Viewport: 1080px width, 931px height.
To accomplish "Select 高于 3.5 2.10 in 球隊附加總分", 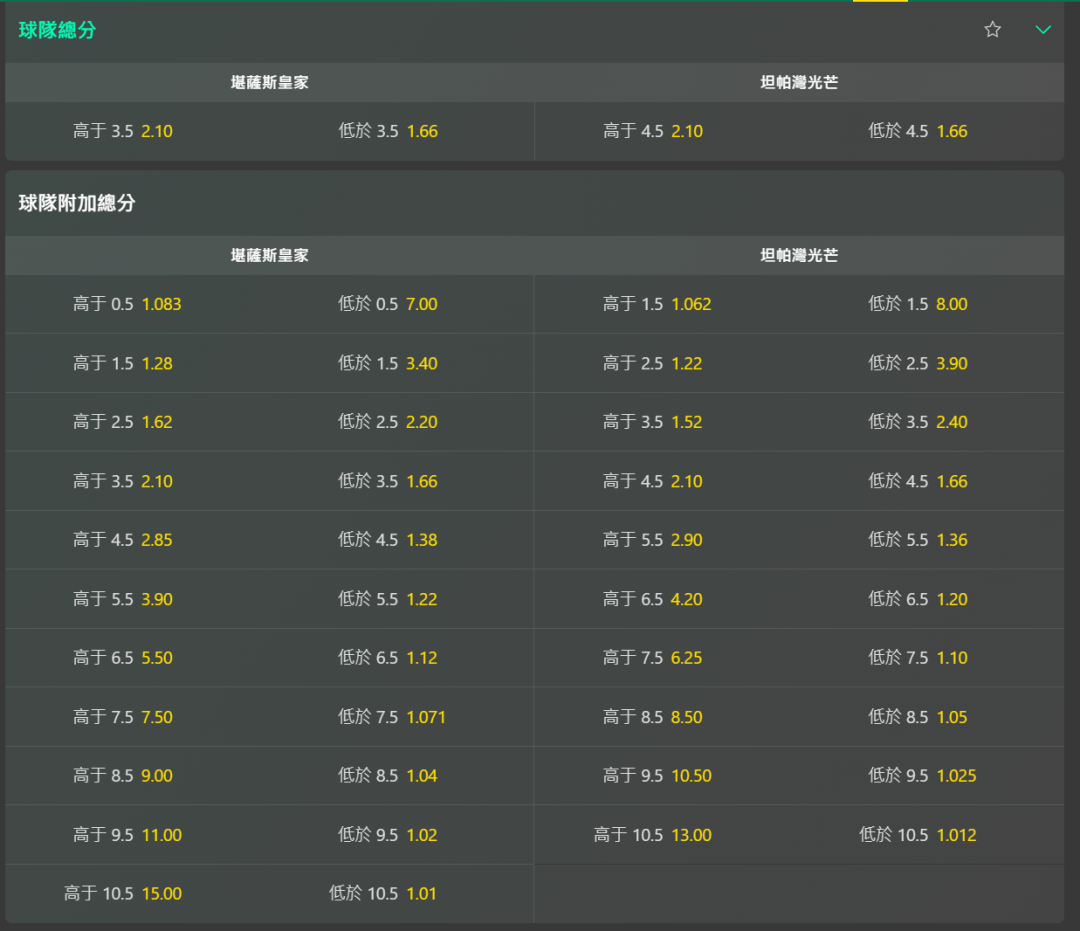I will pos(123,481).
